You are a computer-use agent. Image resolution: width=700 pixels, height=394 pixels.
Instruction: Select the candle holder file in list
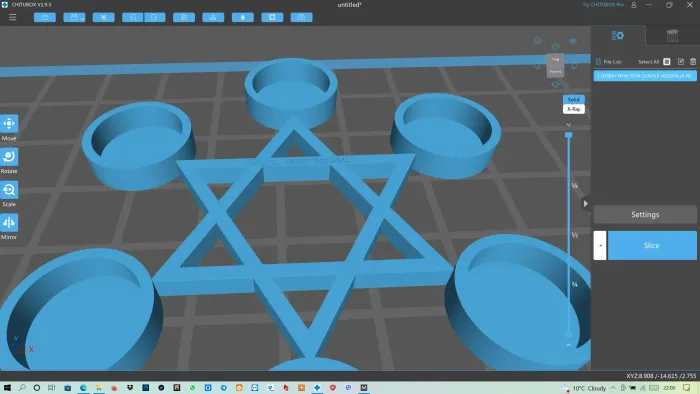pyautogui.click(x=645, y=76)
